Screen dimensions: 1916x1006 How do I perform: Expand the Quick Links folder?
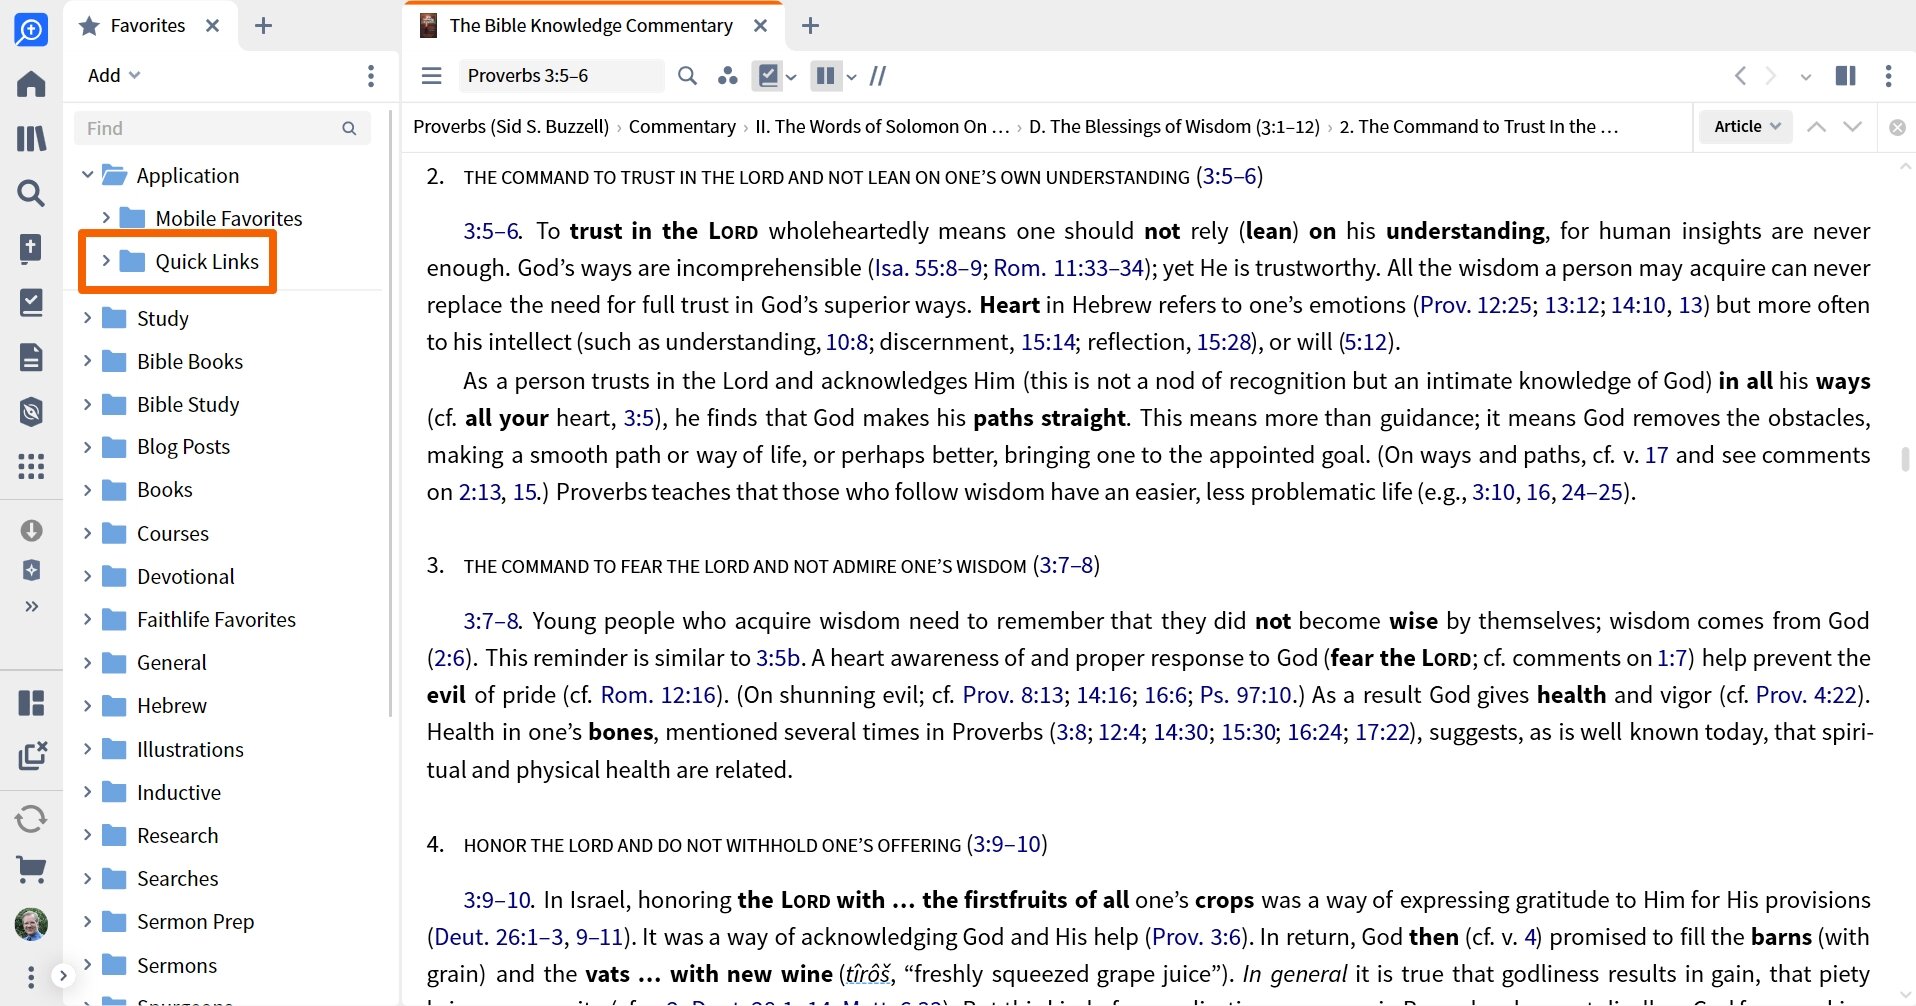(106, 261)
